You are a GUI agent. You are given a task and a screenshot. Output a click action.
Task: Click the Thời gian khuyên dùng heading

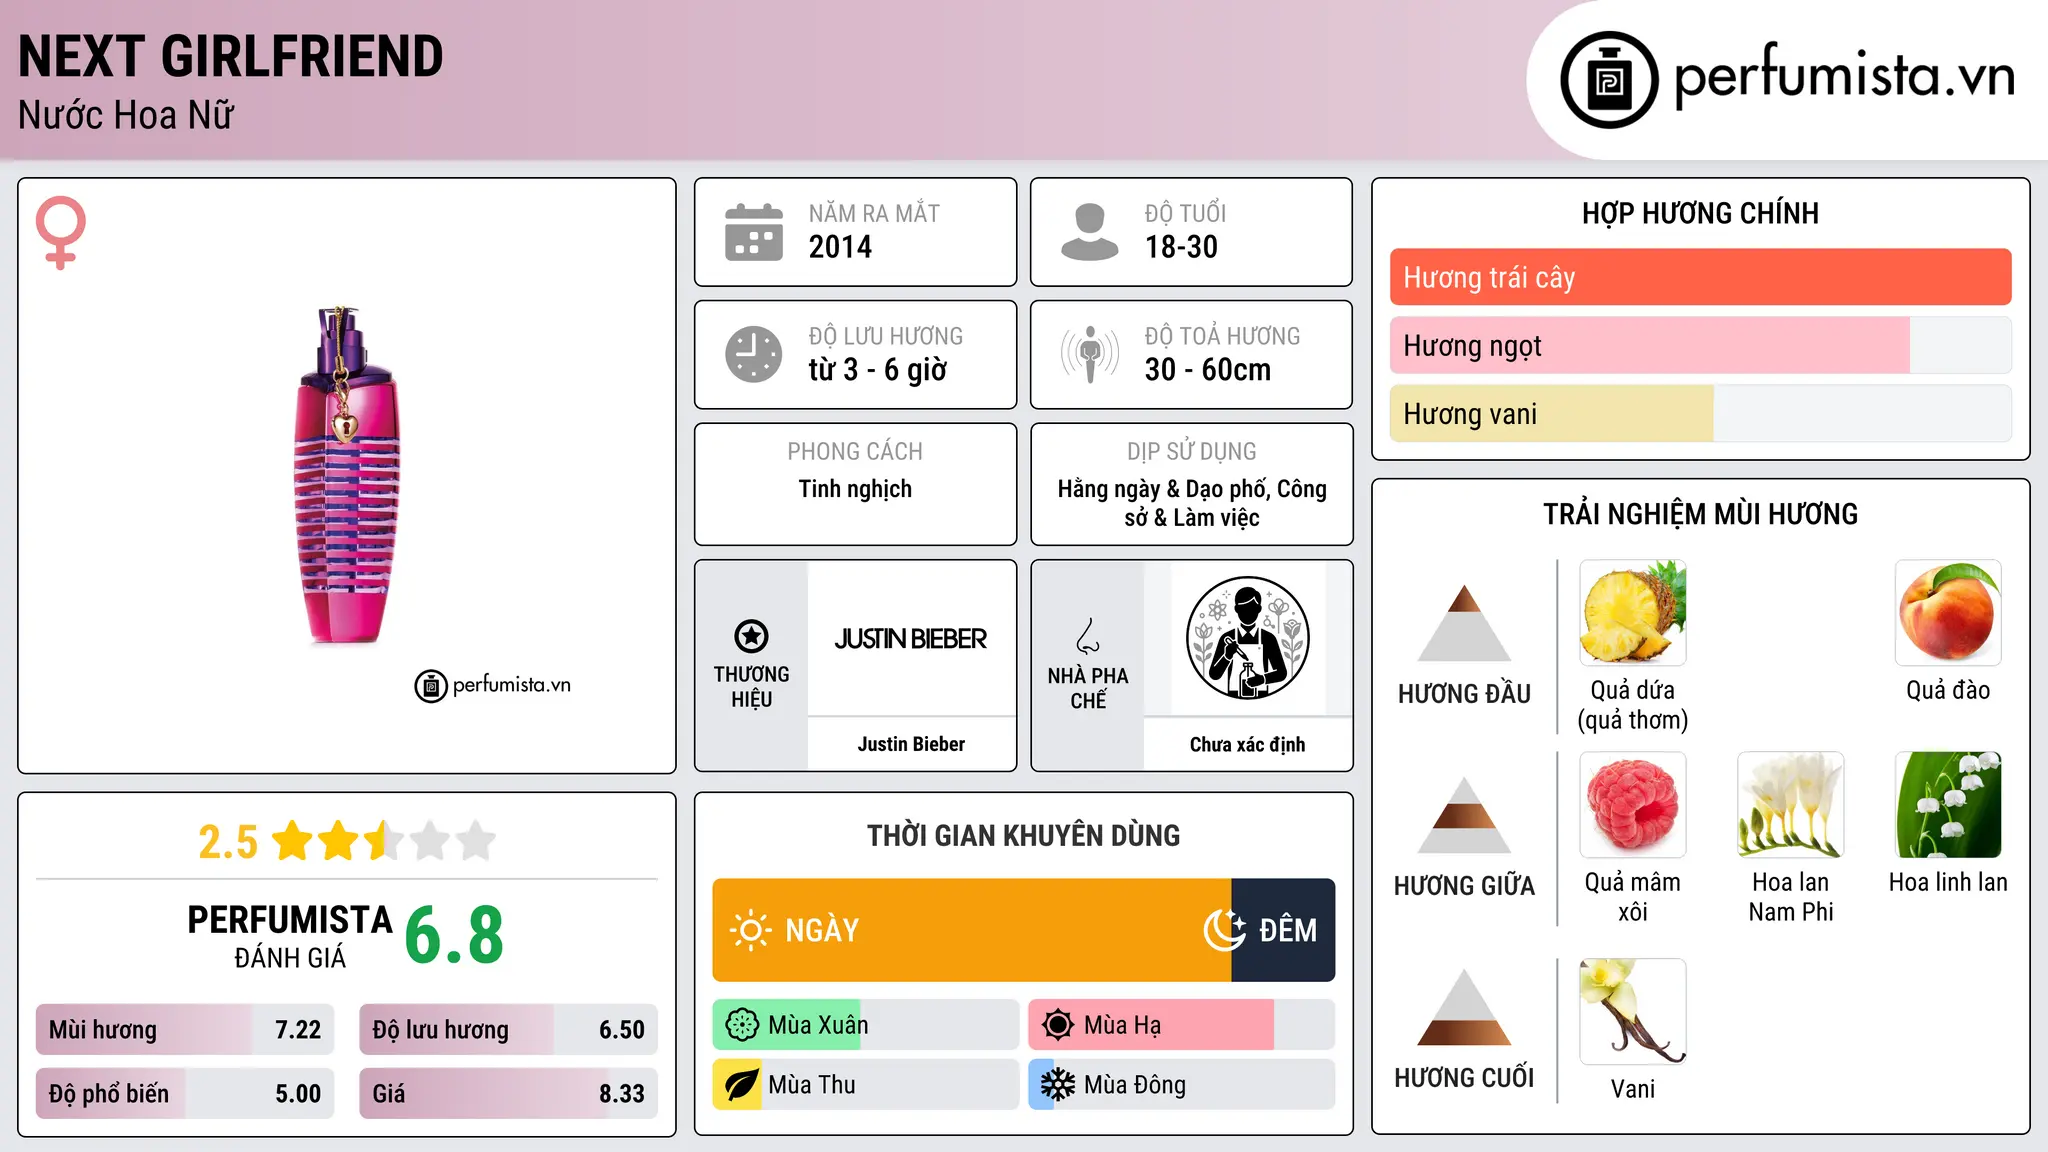click(x=1023, y=835)
